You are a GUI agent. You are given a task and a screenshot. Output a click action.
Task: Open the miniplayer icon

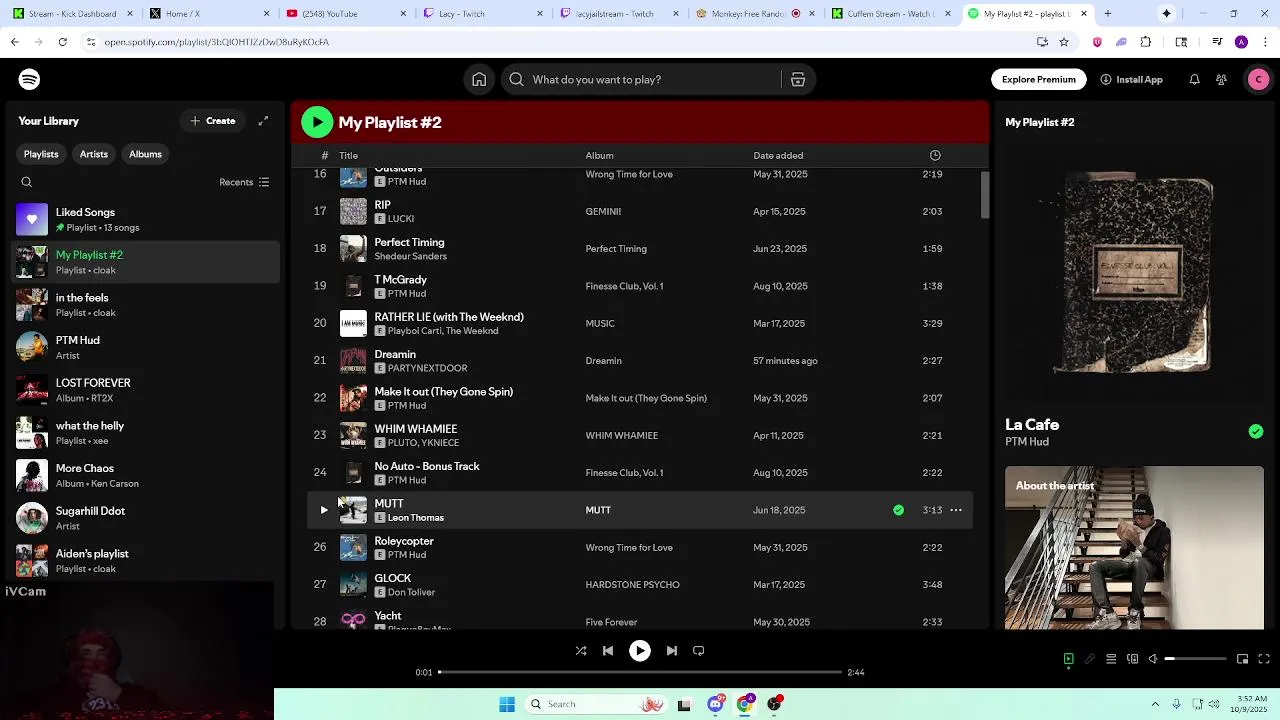[1242, 659]
